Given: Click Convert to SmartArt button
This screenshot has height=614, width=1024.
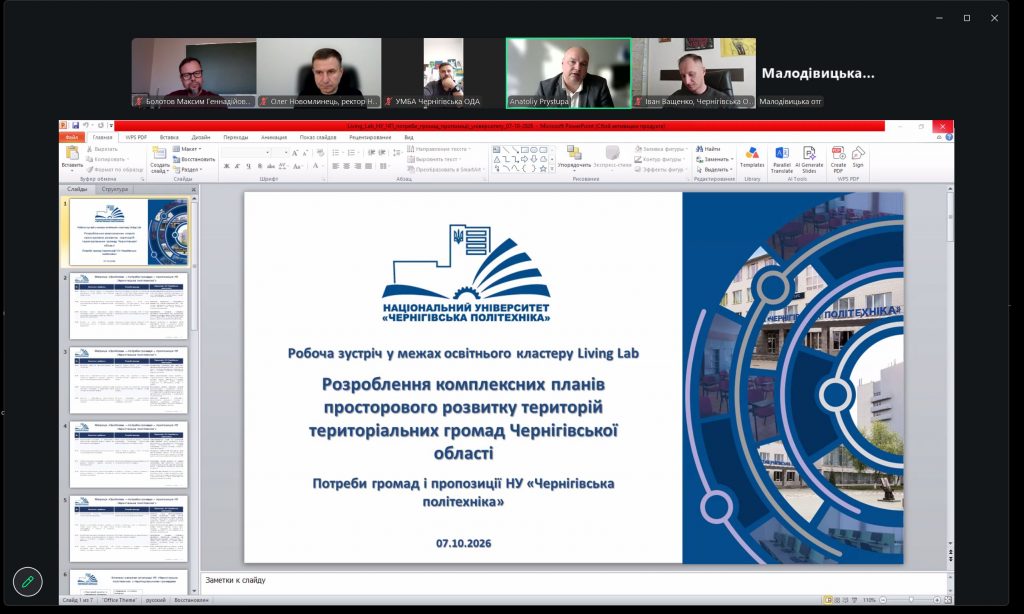Looking at the screenshot, I should click(445, 169).
